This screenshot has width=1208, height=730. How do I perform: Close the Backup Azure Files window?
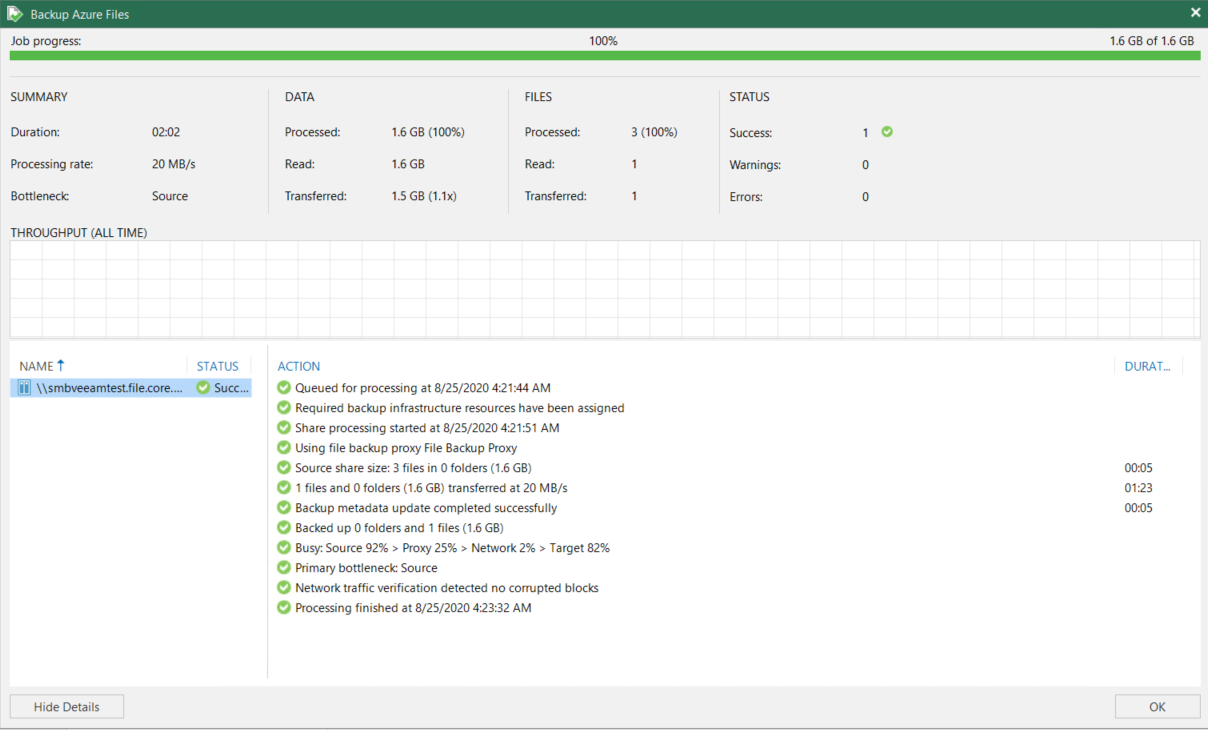(1195, 13)
